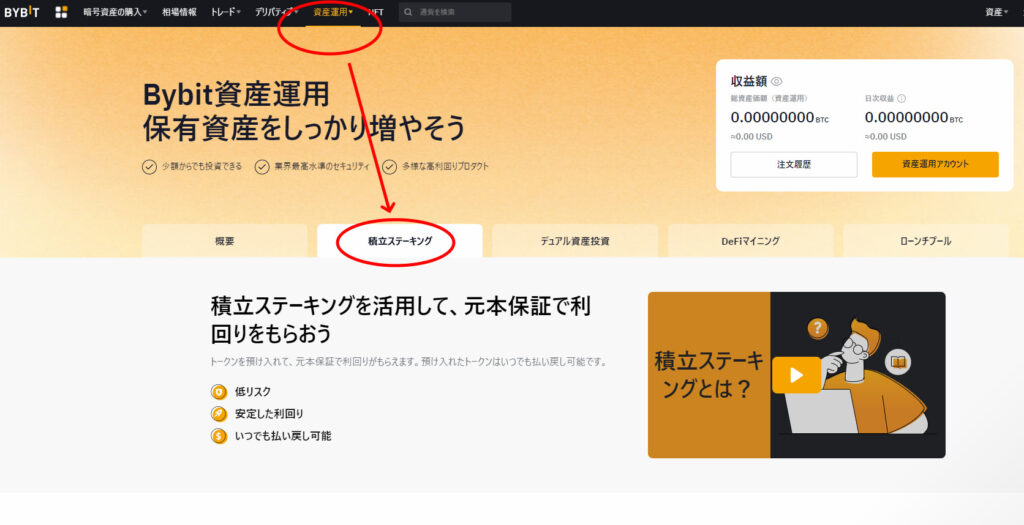Click checkmark icon beside 少額からでも投資できる
Screen dimensions: 1024x525
click(149, 167)
